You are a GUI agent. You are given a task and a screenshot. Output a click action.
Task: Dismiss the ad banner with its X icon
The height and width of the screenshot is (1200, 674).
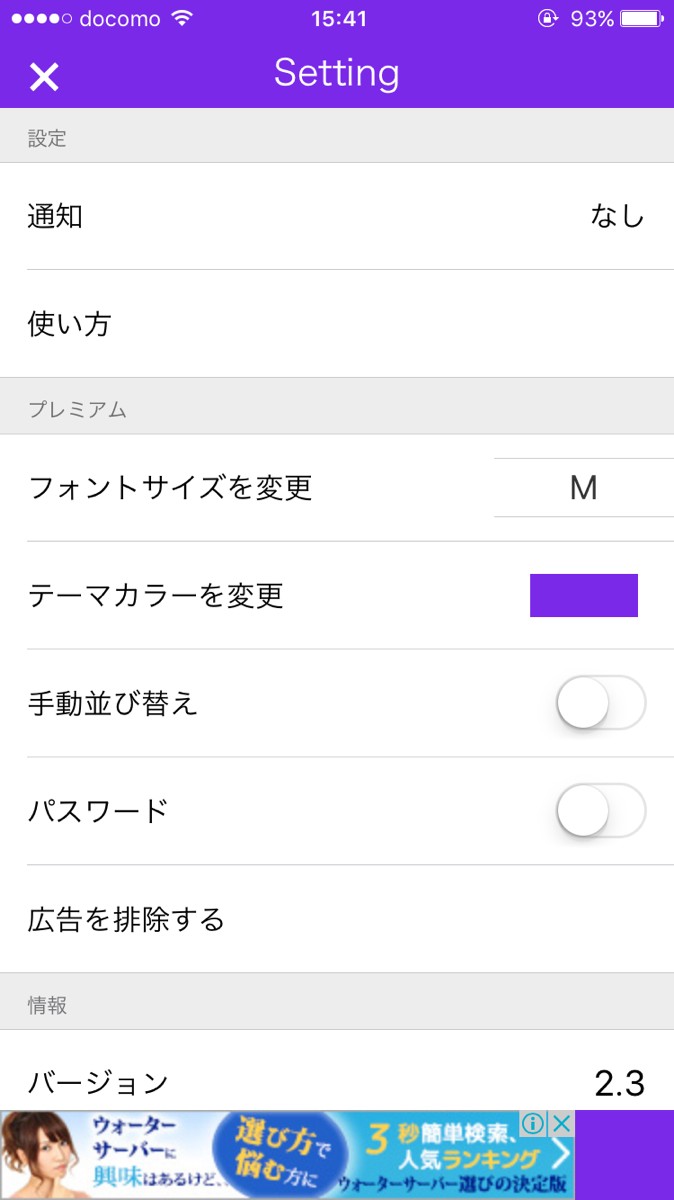click(x=561, y=1124)
